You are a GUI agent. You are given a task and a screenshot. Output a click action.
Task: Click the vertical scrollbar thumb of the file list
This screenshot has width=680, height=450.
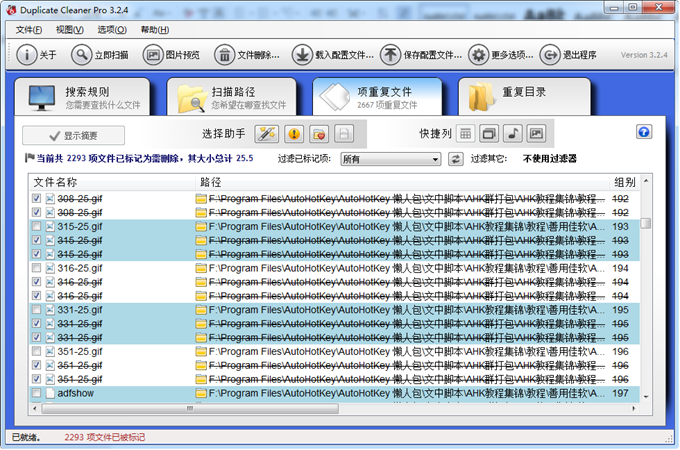tap(646, 223)
